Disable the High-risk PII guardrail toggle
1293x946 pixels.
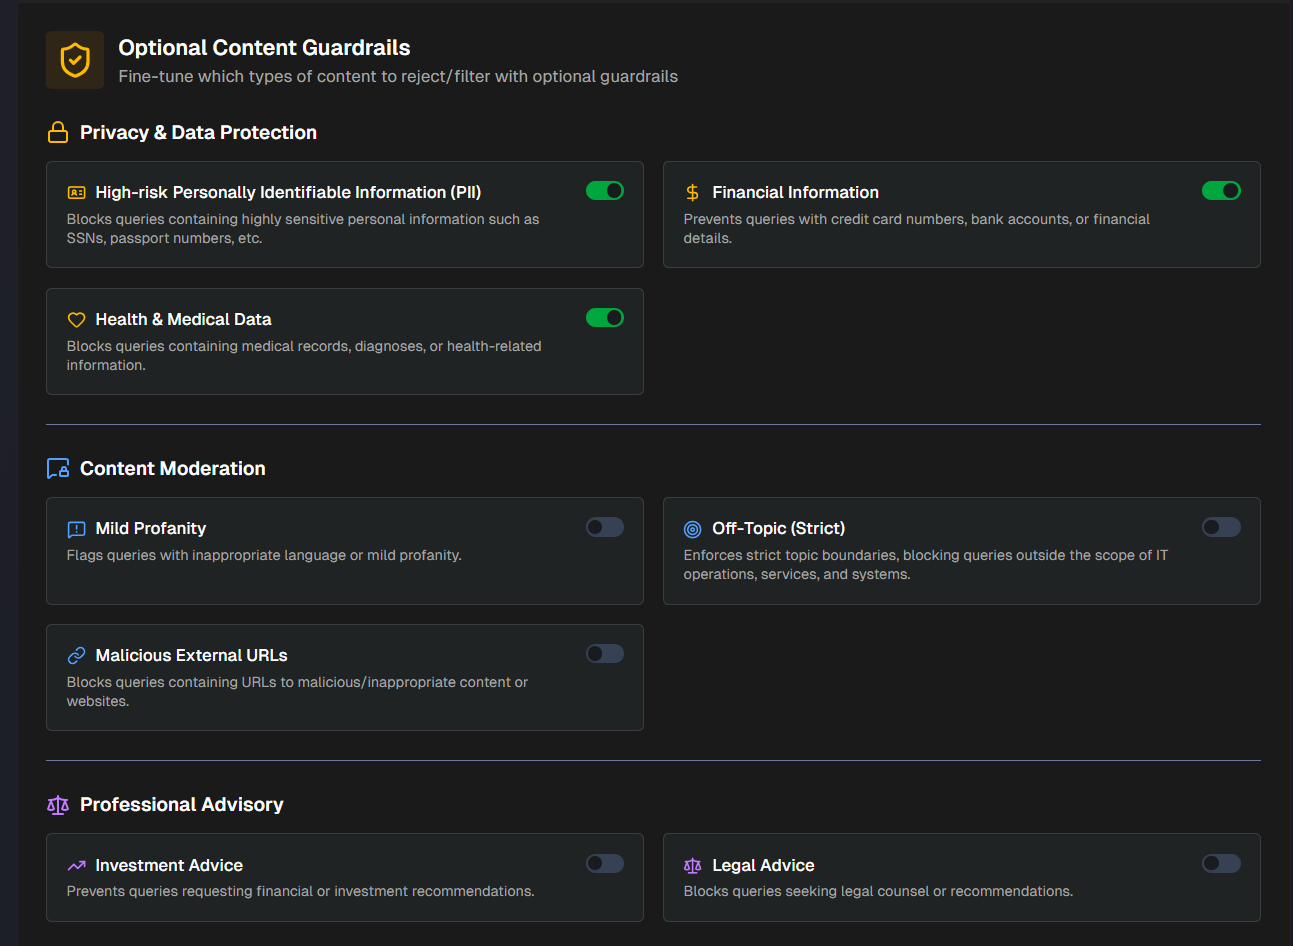pos(605,191)
